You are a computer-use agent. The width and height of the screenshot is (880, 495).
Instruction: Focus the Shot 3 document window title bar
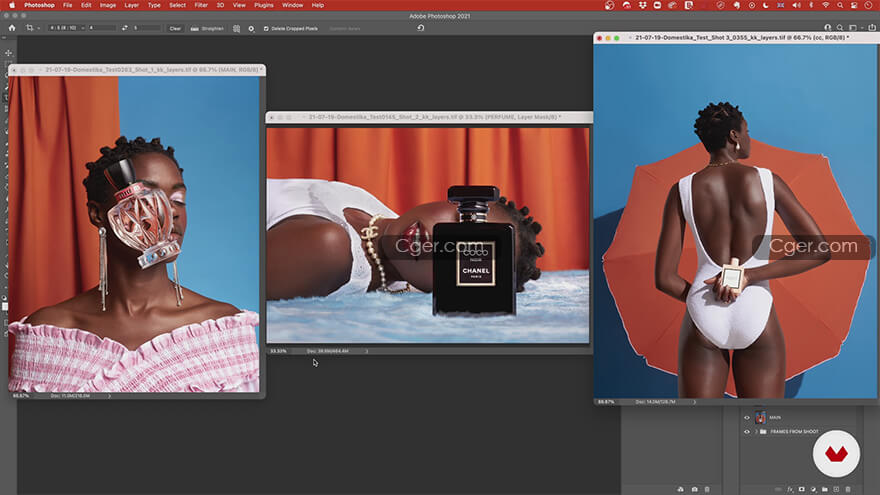736,38
